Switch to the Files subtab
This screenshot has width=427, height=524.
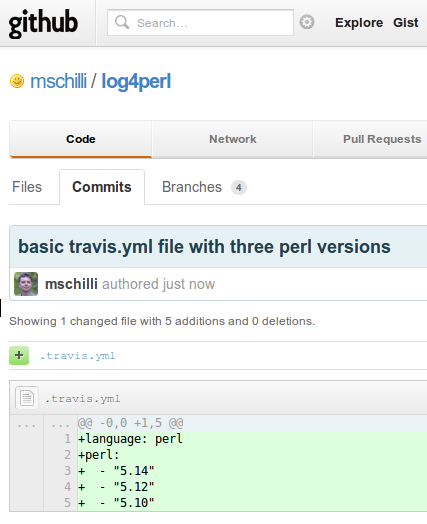pos(27,187)
